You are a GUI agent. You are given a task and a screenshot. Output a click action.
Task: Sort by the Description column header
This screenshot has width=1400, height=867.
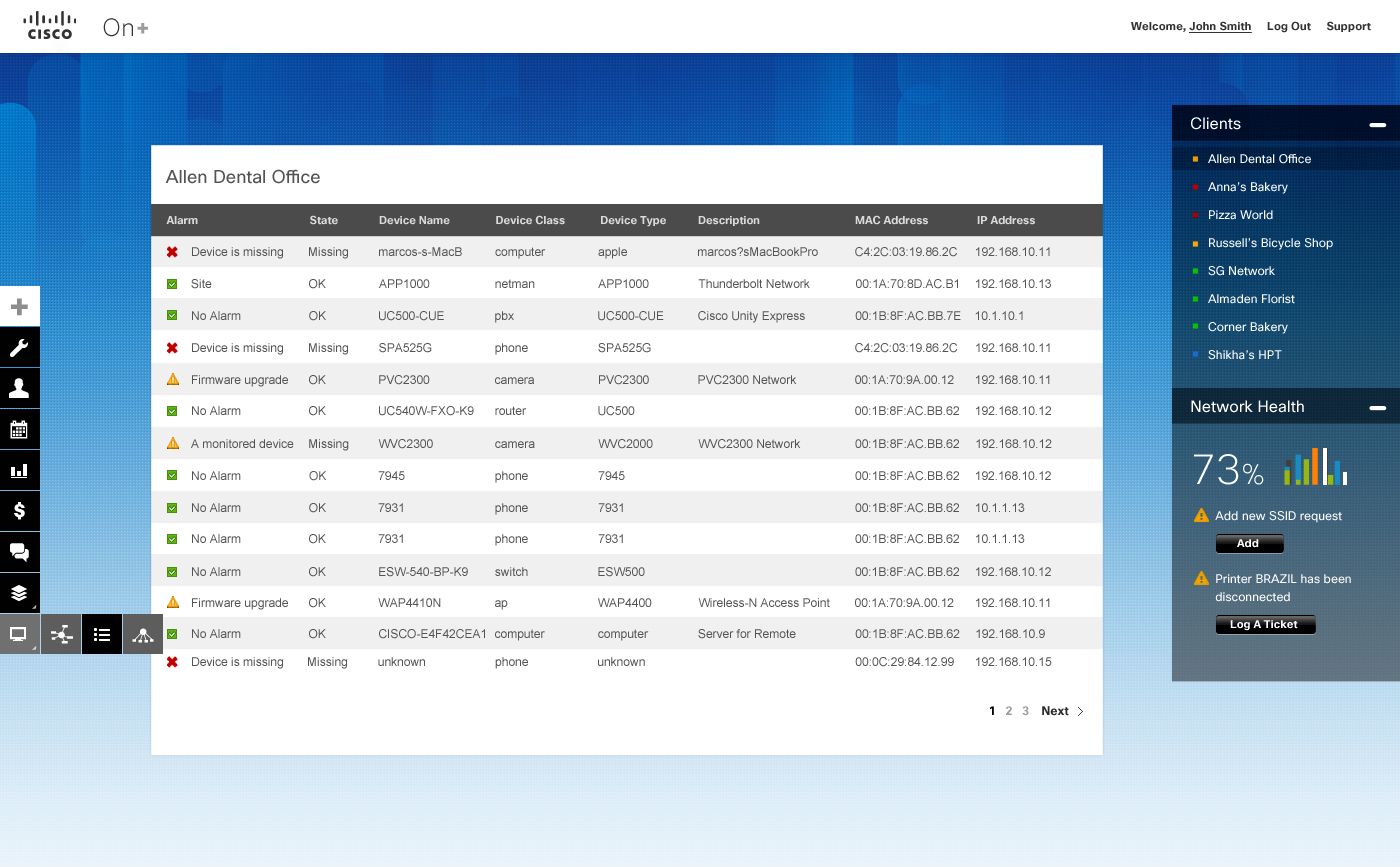pyautogui.click(x=729, y=220)
